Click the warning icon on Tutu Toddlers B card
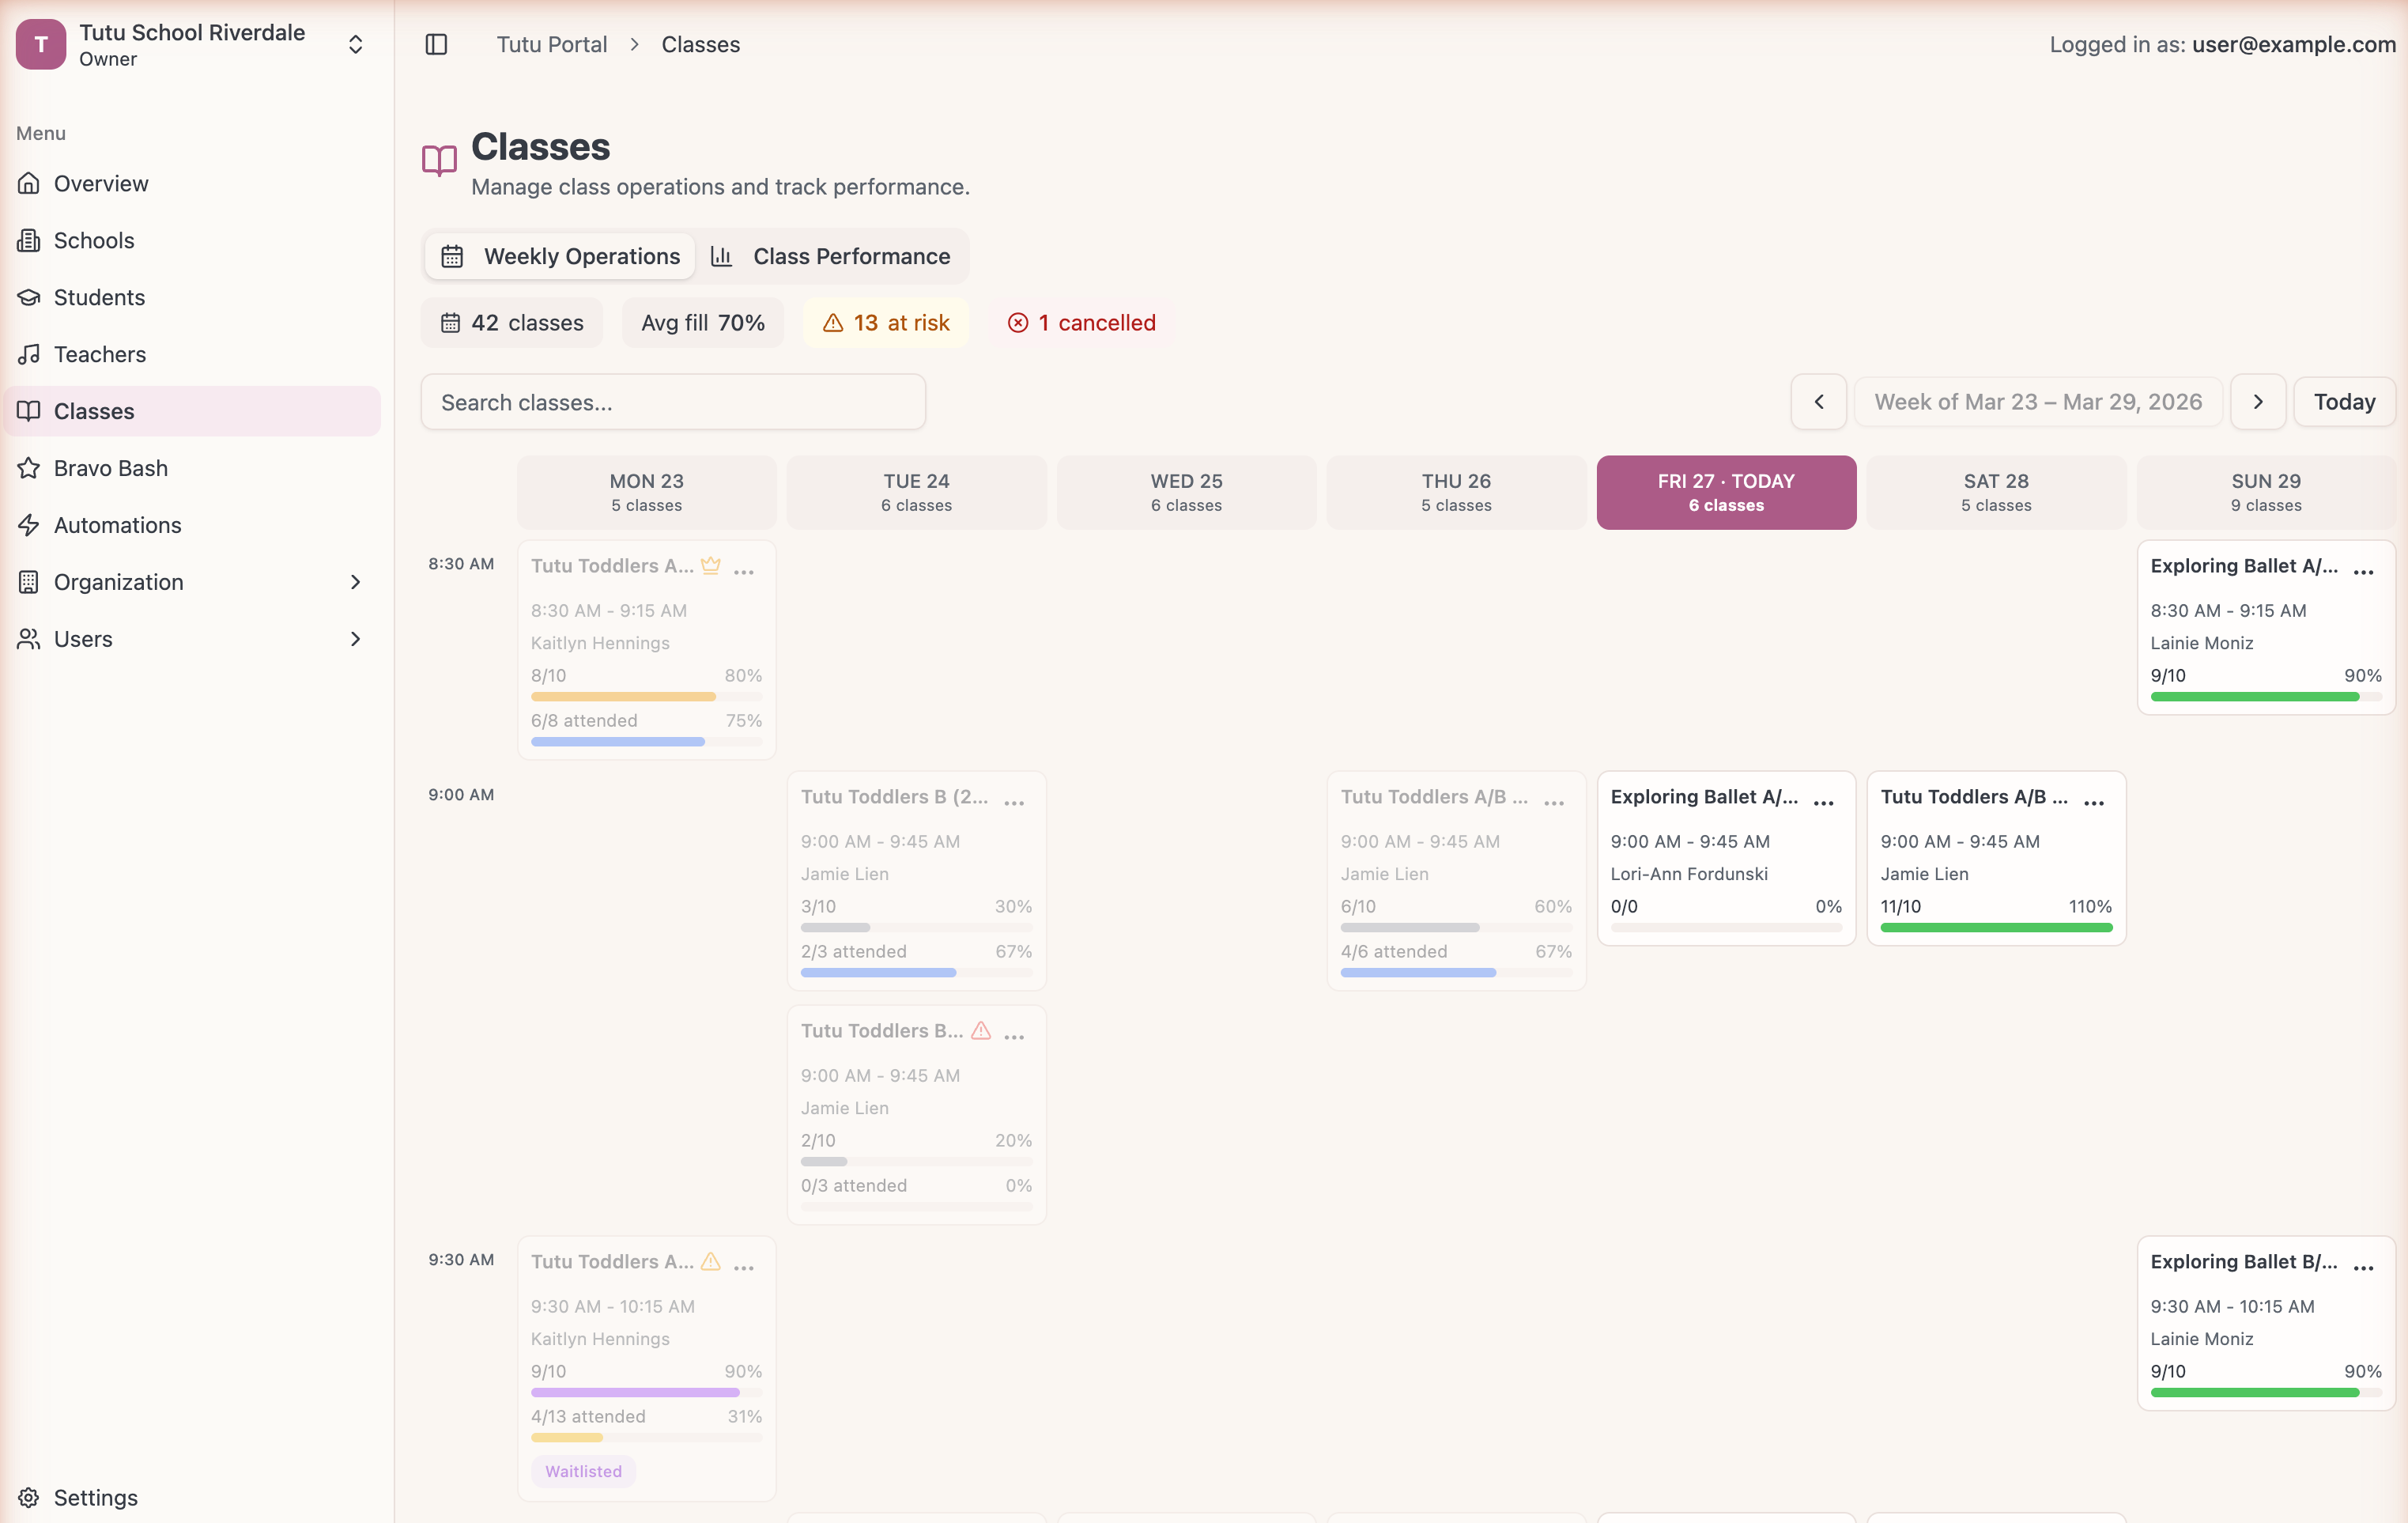The width and height of the screenshot is (2408, 1523). [x=981, y=1030]
